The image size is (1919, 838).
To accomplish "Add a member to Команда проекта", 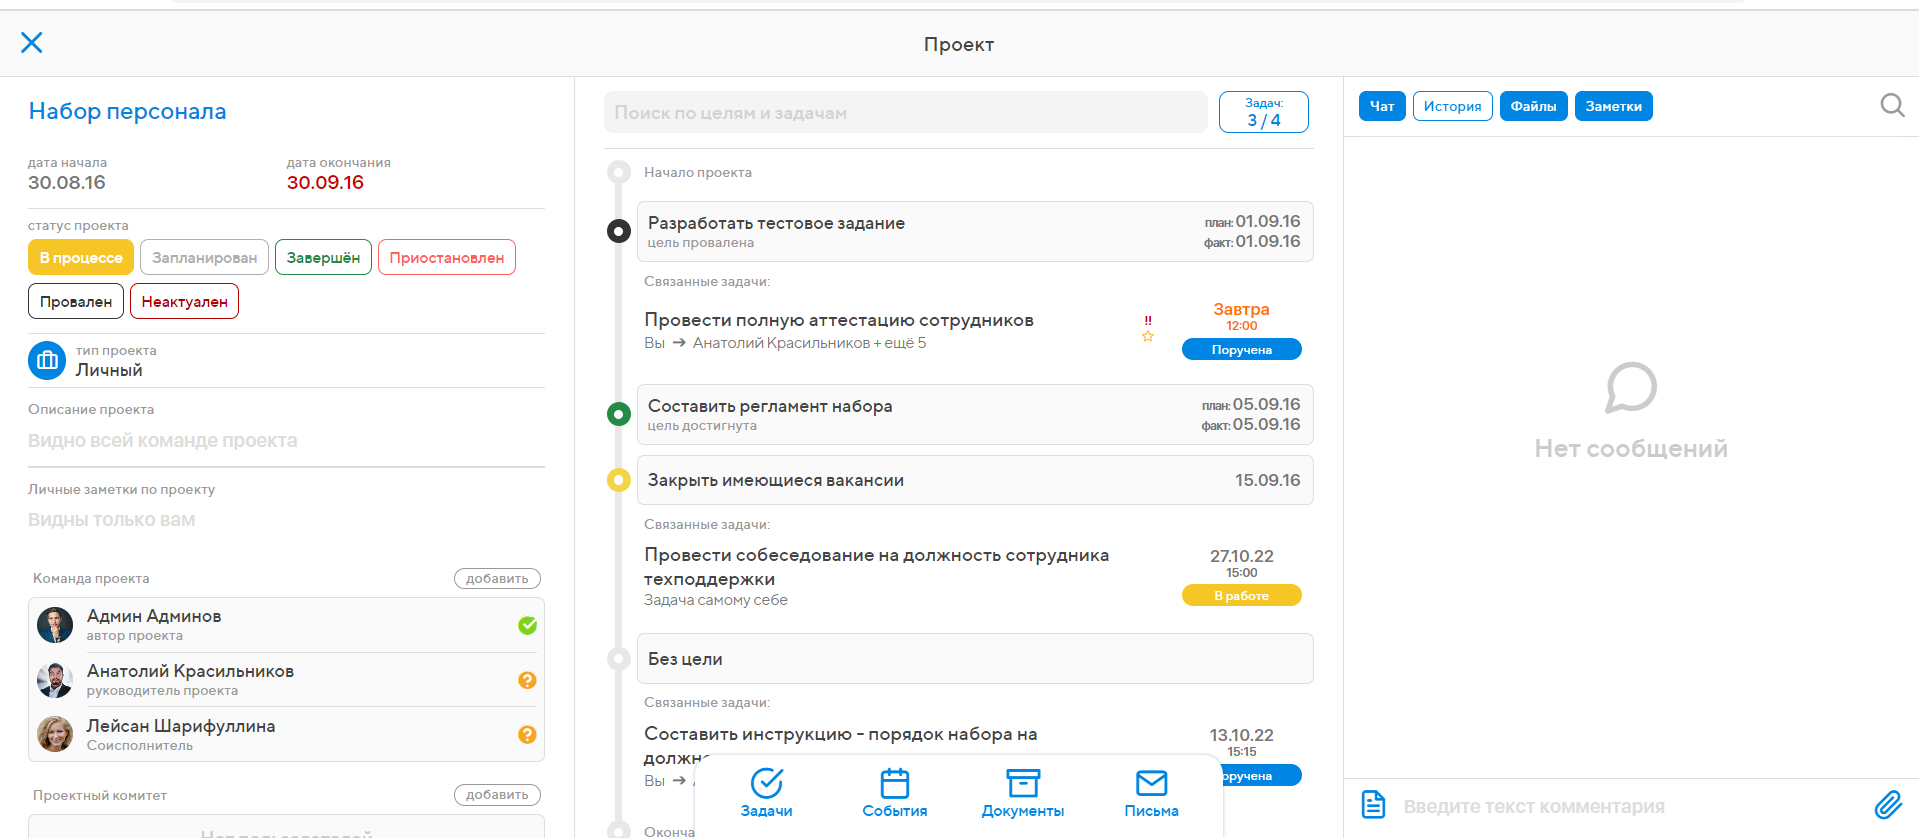I will click(x=497, y=578).
